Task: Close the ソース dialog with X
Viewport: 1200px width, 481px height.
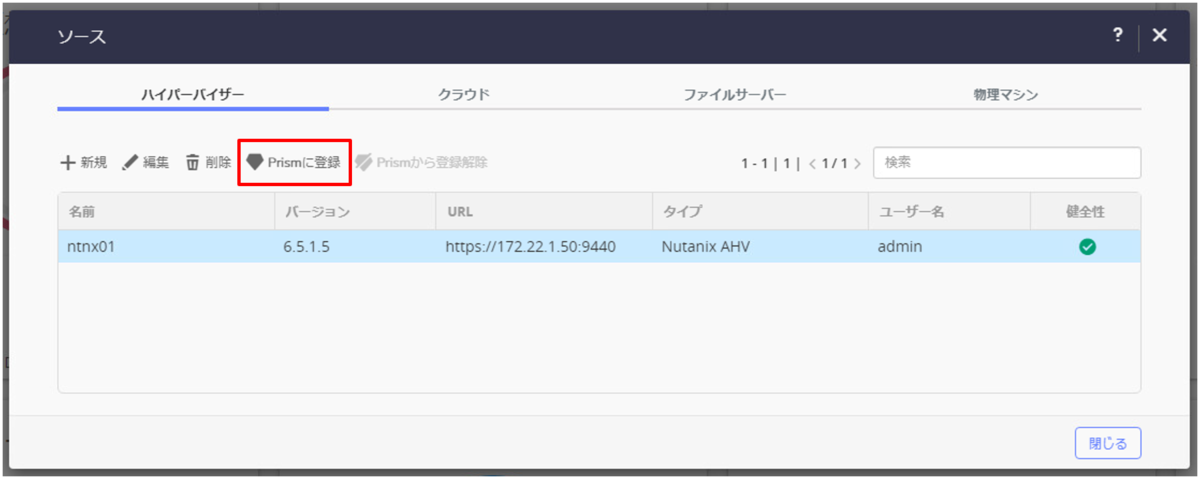Action: [x=1159, y=35]
